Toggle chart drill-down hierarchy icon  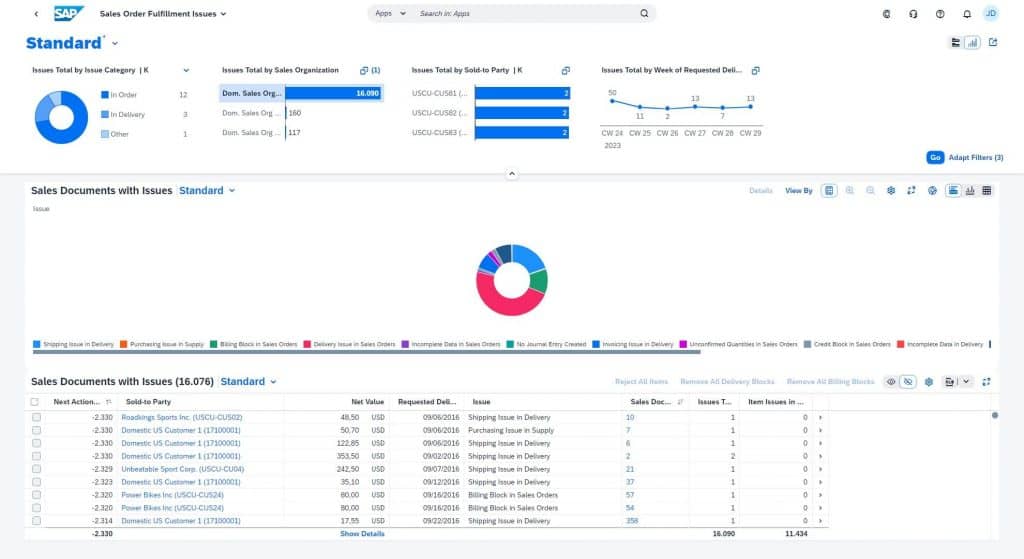(829, 191)
